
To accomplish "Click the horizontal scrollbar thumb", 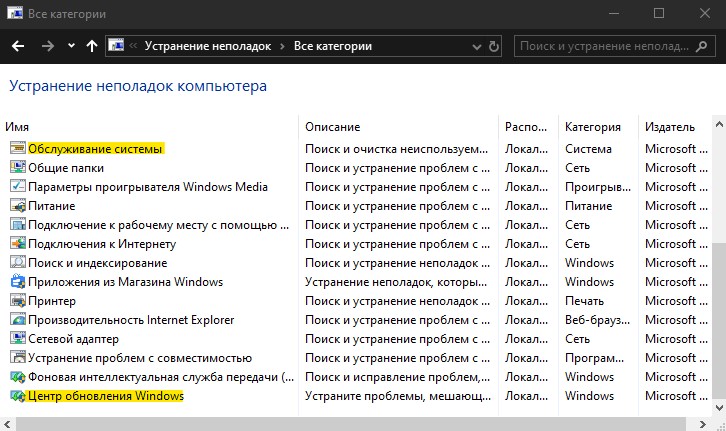I will (351, 424).
